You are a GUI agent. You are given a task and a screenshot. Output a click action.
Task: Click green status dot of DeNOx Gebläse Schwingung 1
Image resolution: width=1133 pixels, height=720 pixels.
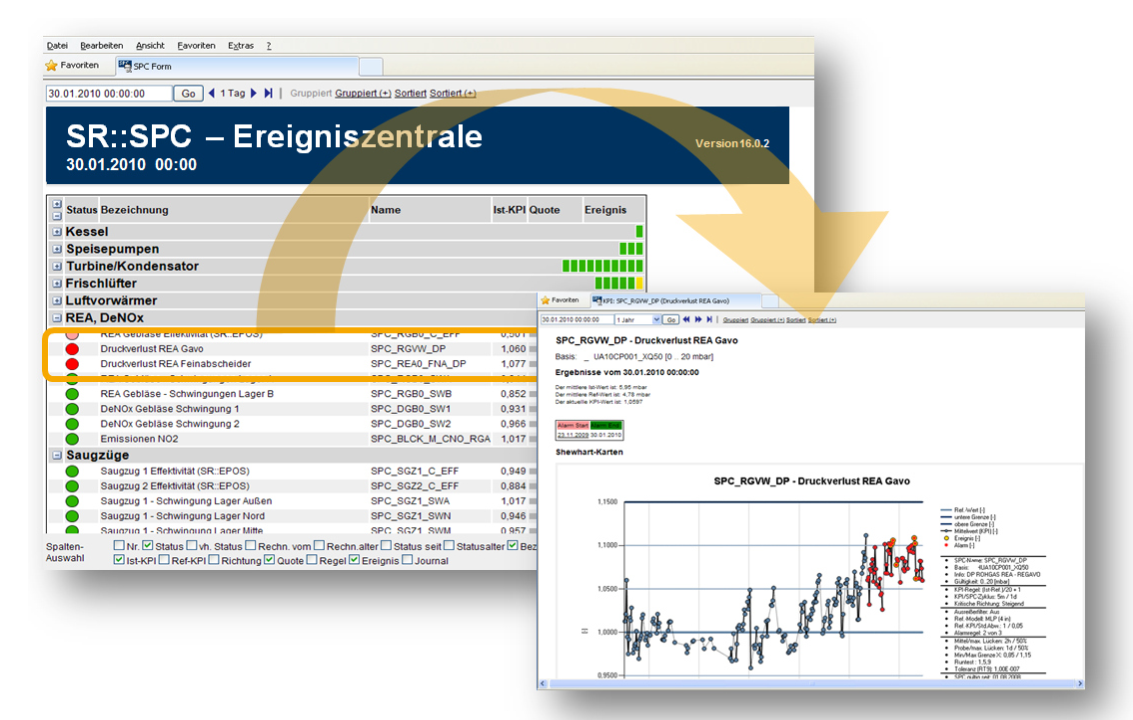click(72, 409)
